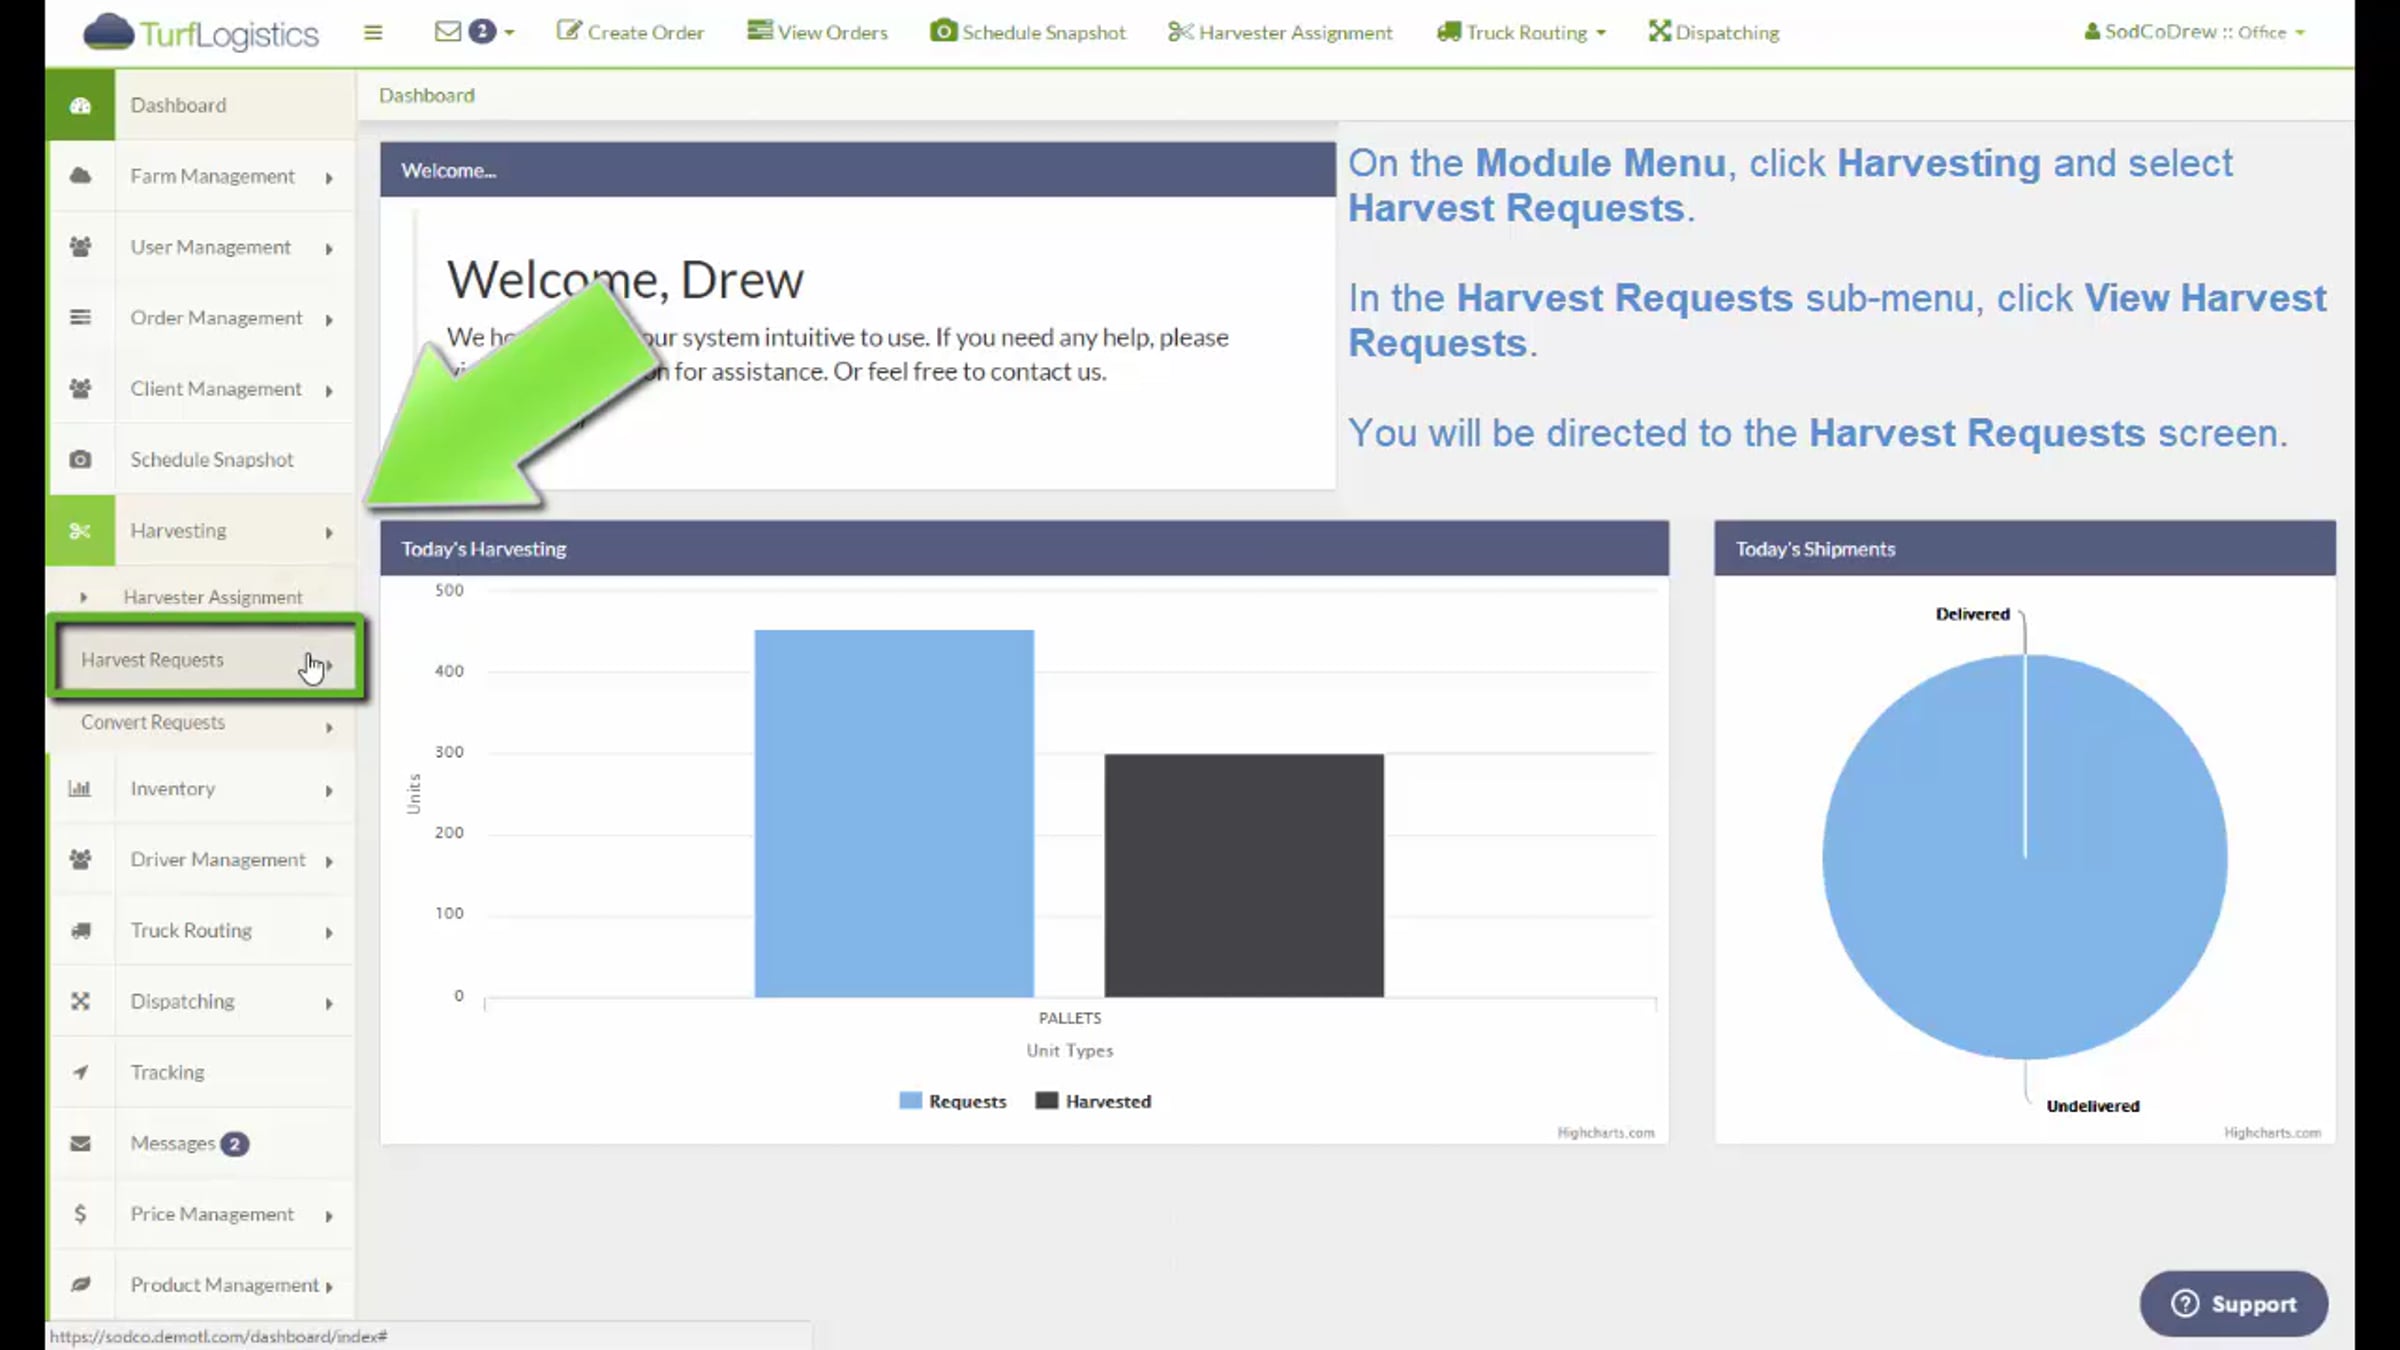Screen dimensions: 2400x1350
Task: Click the Product Management leaf icon
Action: 80,1285
